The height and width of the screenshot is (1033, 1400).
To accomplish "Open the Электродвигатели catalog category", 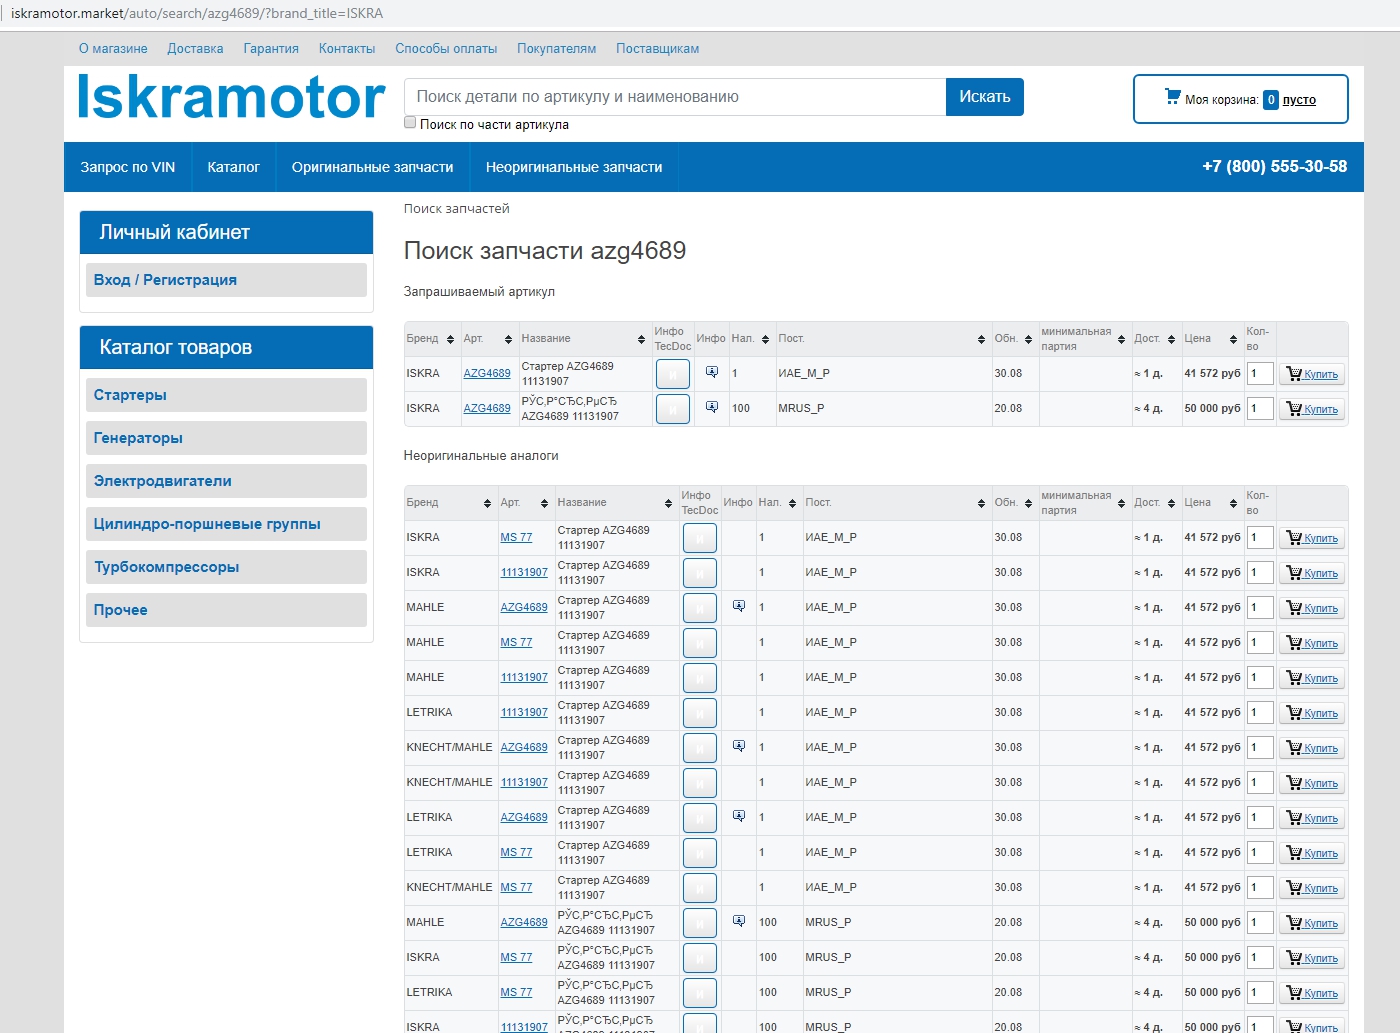I will tap(226, 481).
